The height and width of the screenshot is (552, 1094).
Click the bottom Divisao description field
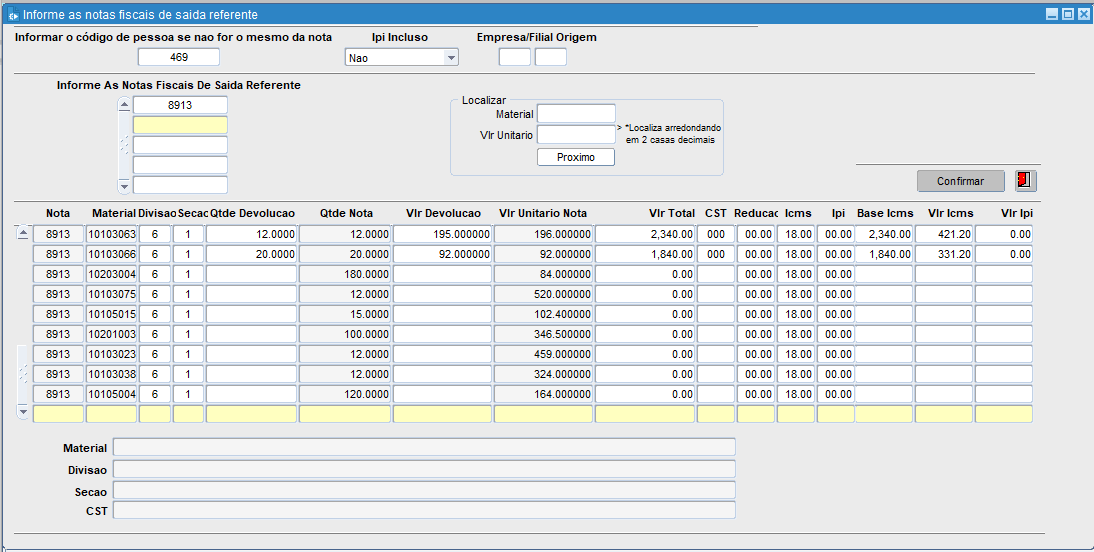[424, 469]
